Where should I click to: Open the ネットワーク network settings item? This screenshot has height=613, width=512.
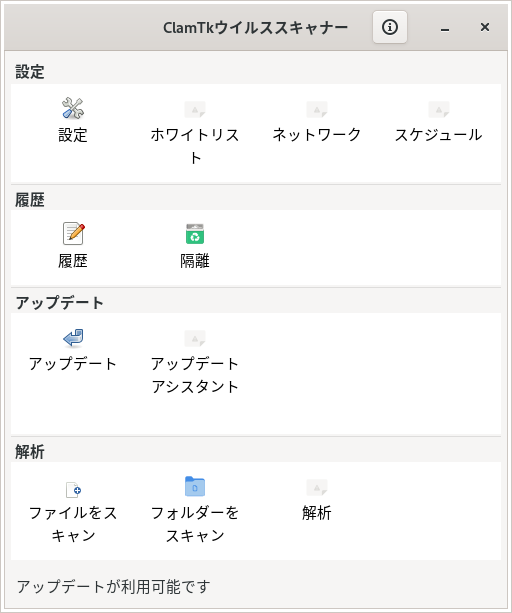[x=317, y=122]
